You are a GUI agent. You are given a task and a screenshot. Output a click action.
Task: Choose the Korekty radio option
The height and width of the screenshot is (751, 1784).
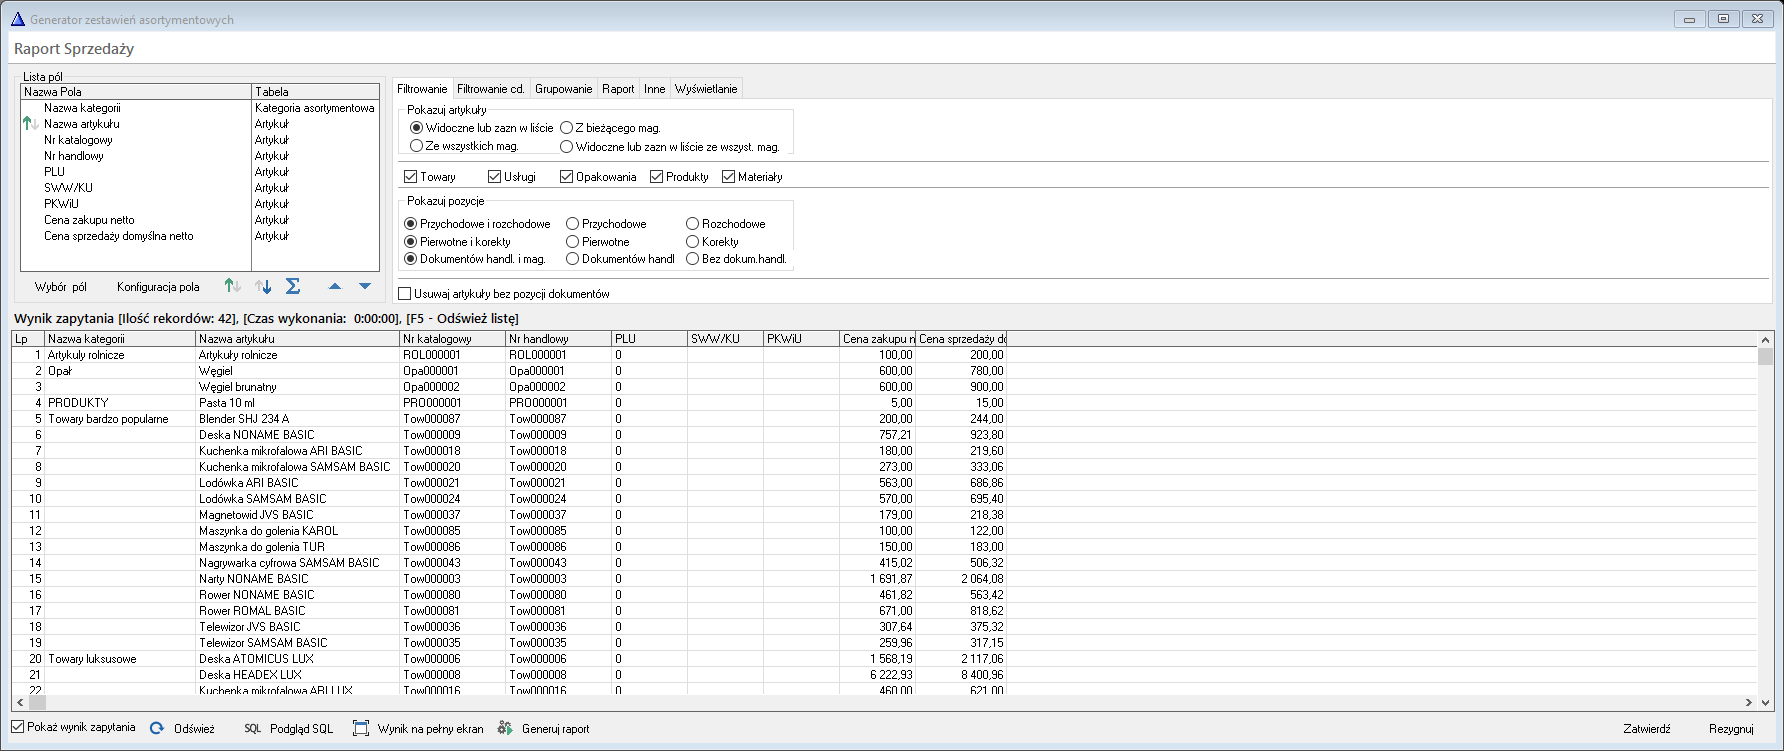point(692,242)
